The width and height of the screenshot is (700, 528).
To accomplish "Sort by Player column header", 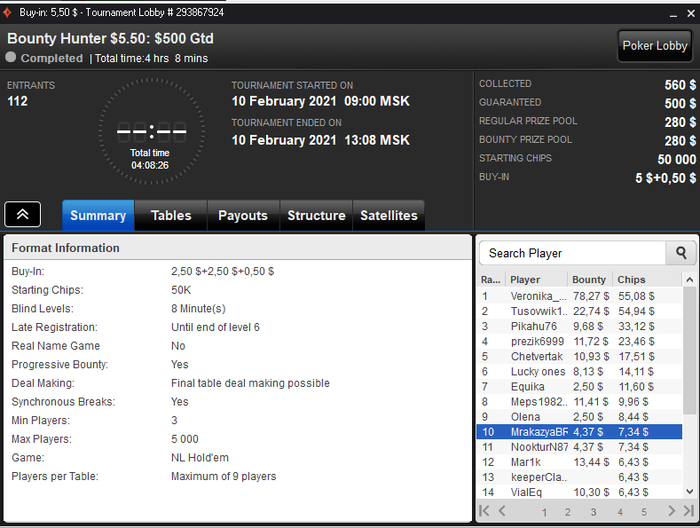I will point(536,279).
